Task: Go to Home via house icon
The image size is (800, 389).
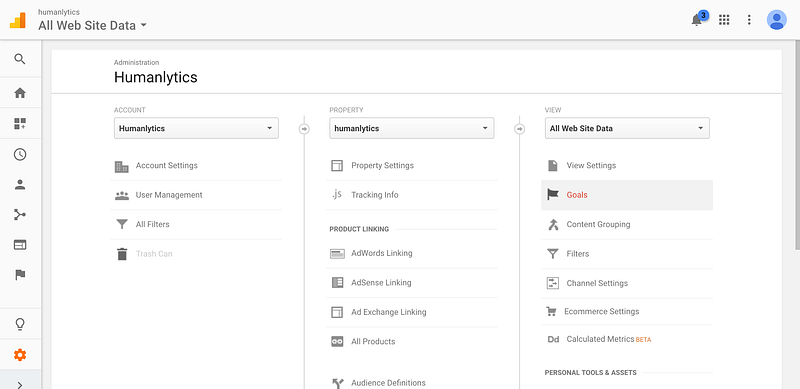Action: pyautogui.click(x=20, y=93)
